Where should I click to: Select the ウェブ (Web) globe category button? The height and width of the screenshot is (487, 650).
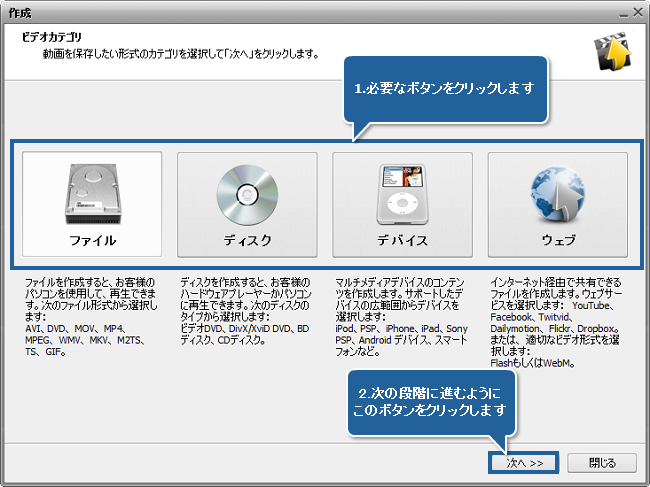(558, 204)
